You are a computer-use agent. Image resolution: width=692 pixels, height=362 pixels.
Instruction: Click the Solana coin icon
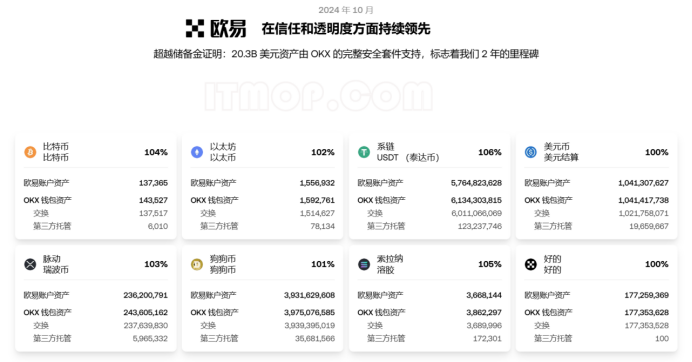click(x=364, y=264)
